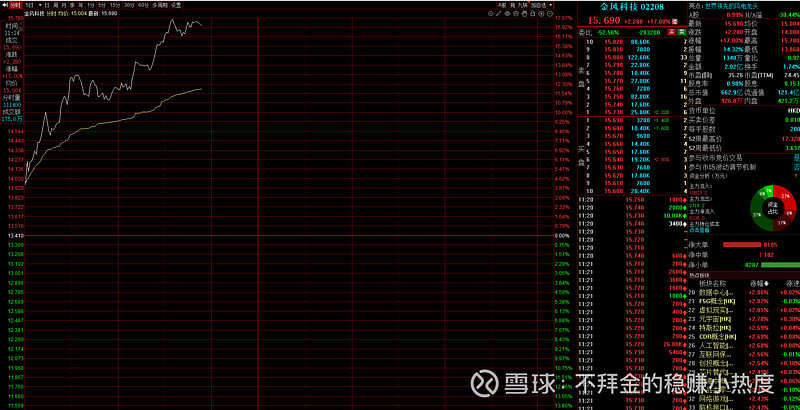The width and height of the screenshot is (800, 410).
Task: Click the 九转 indicator button
Action: pyautogui.click(x=523, y=5)
